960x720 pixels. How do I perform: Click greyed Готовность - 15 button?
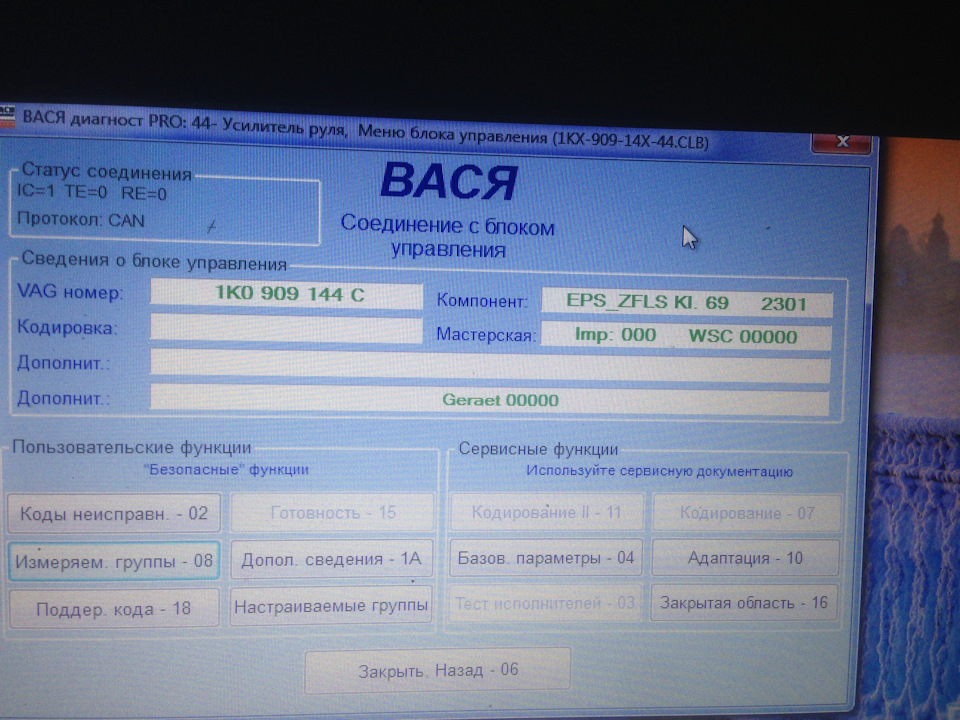coord(333,512)
